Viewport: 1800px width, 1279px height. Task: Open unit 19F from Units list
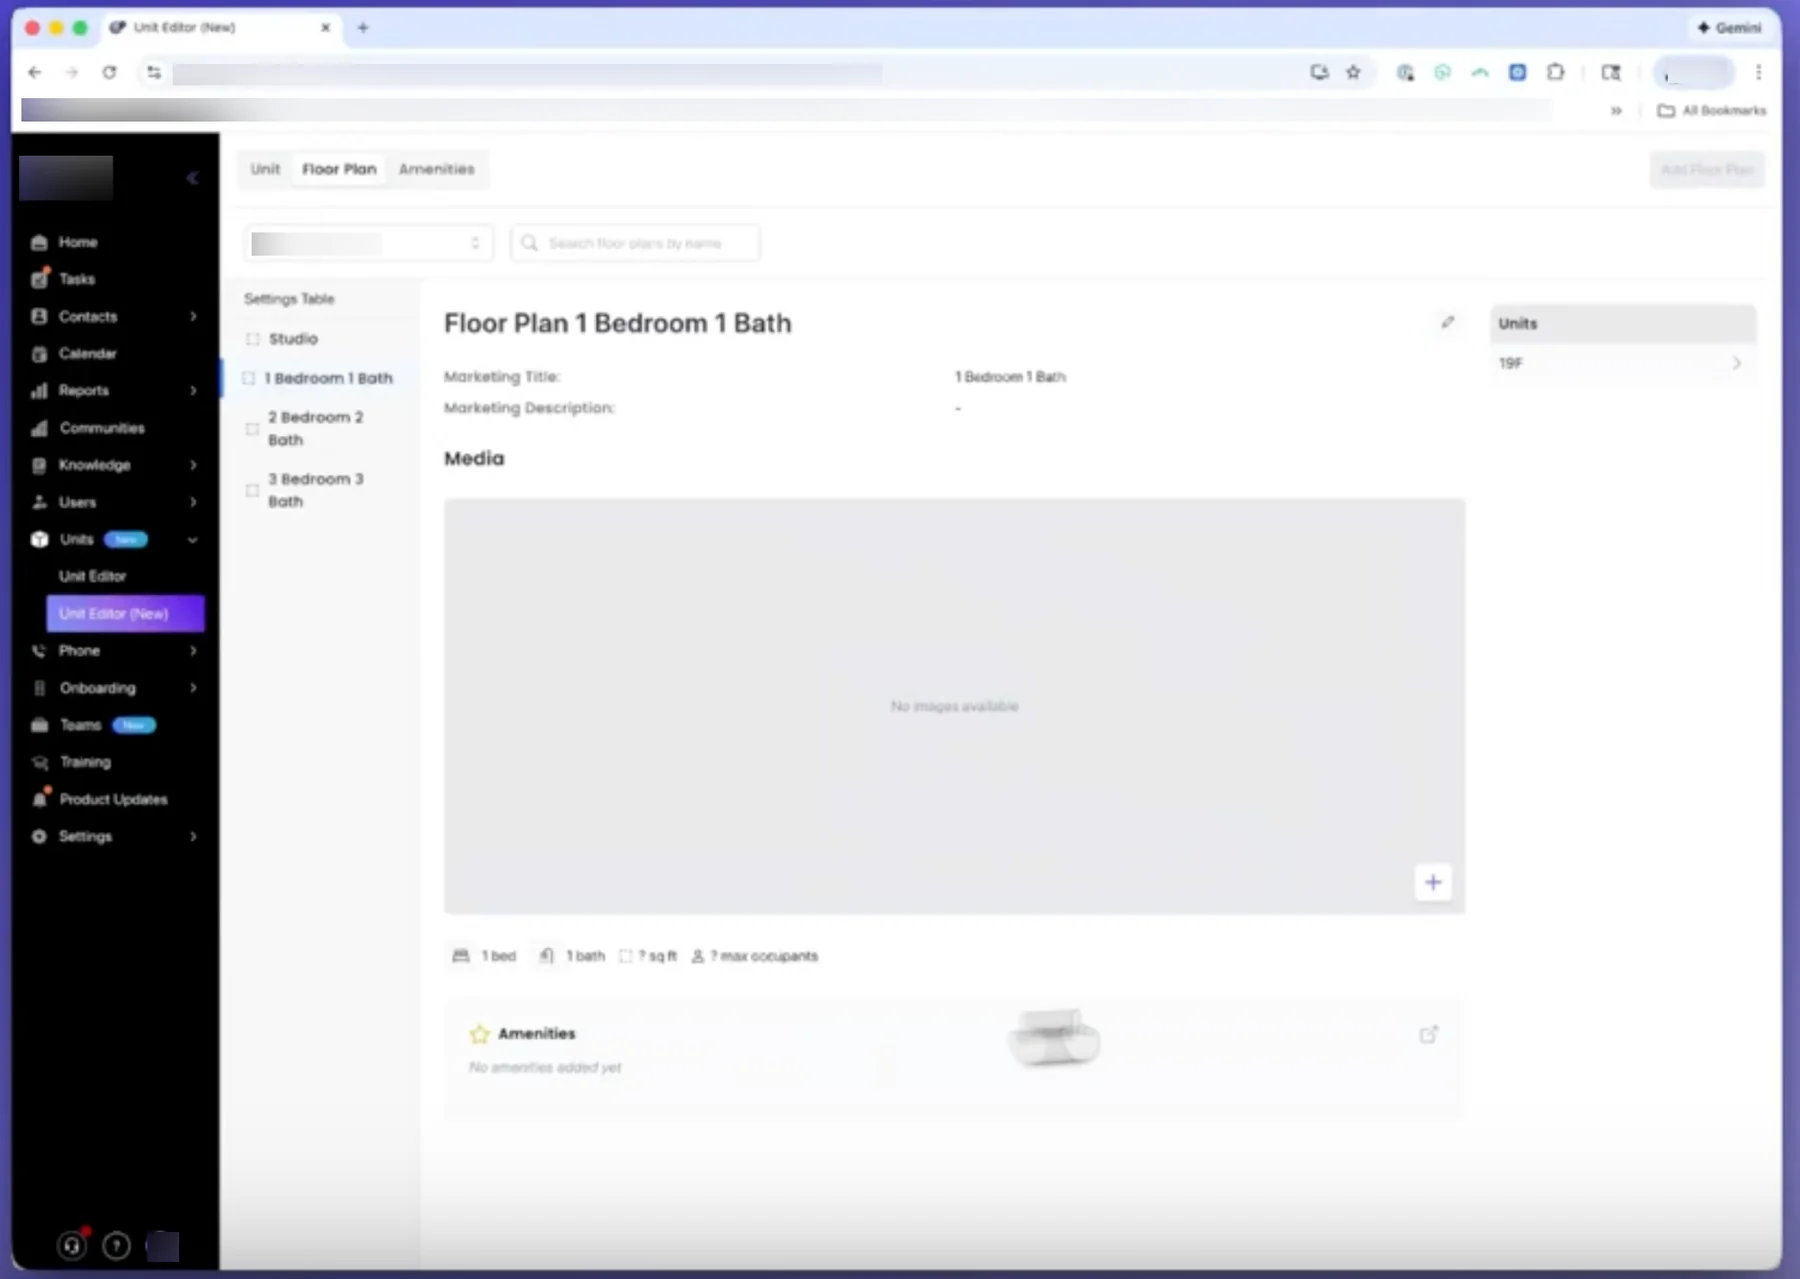[x=1622, y=364]
